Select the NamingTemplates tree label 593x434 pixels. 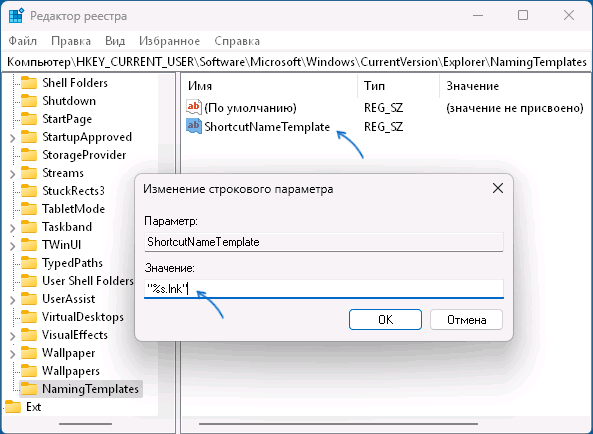(x=90, y=389)
